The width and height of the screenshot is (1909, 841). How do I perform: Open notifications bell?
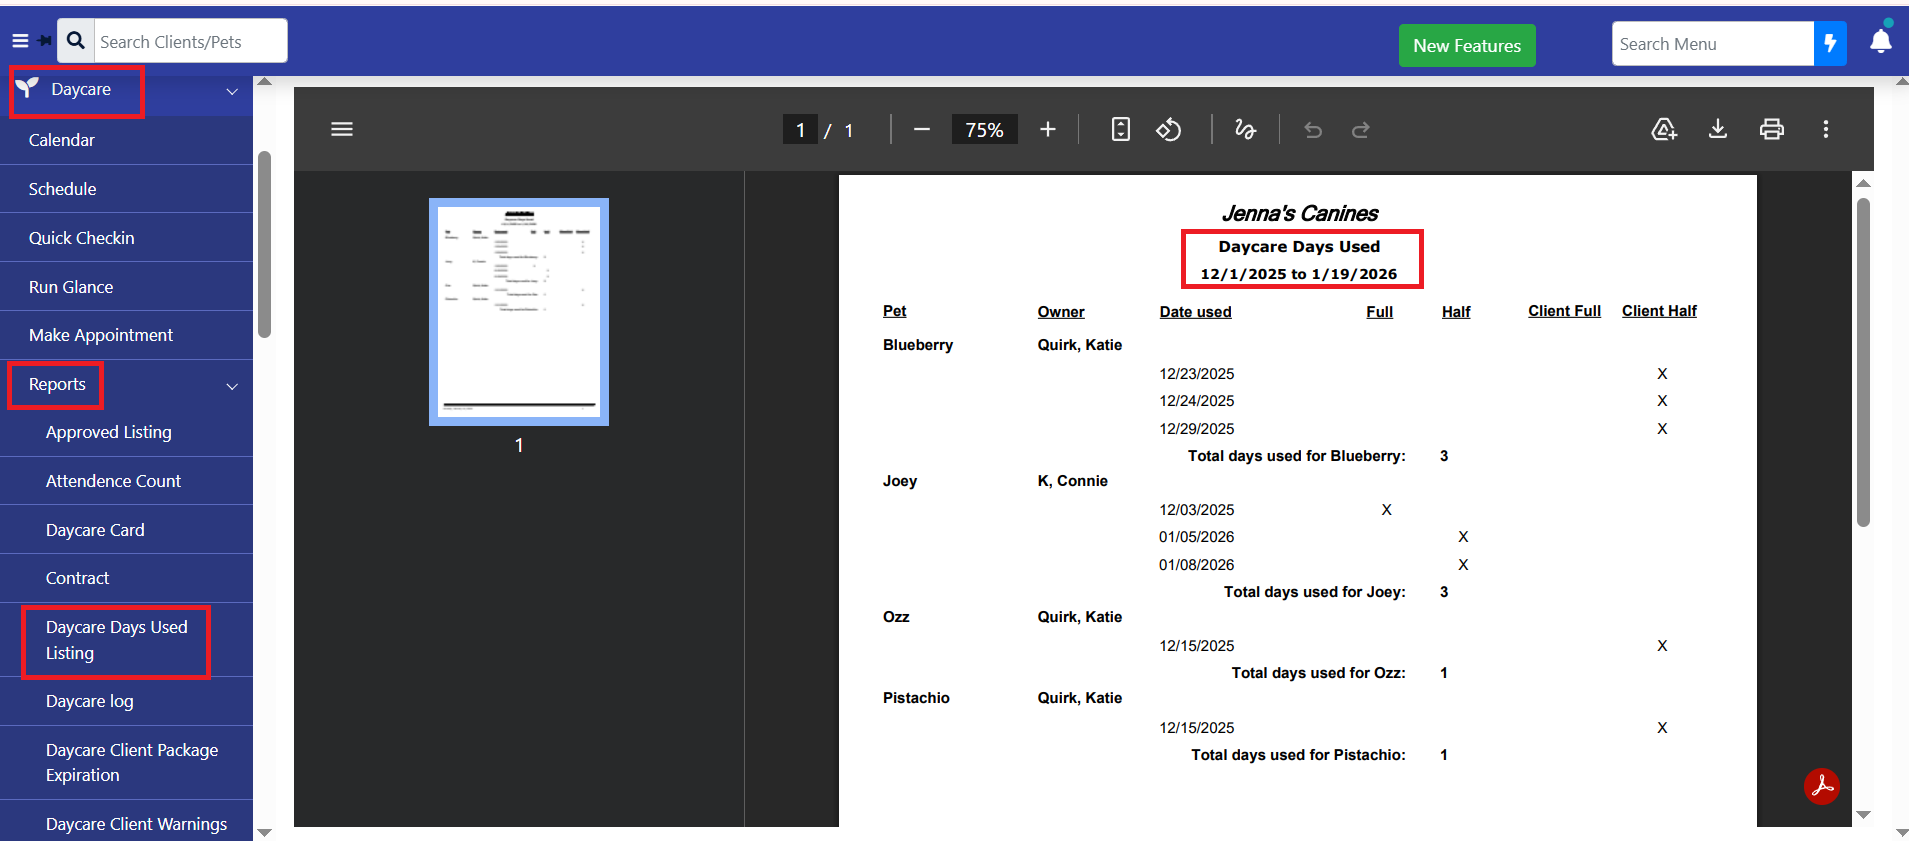(x=1880, y=42)
